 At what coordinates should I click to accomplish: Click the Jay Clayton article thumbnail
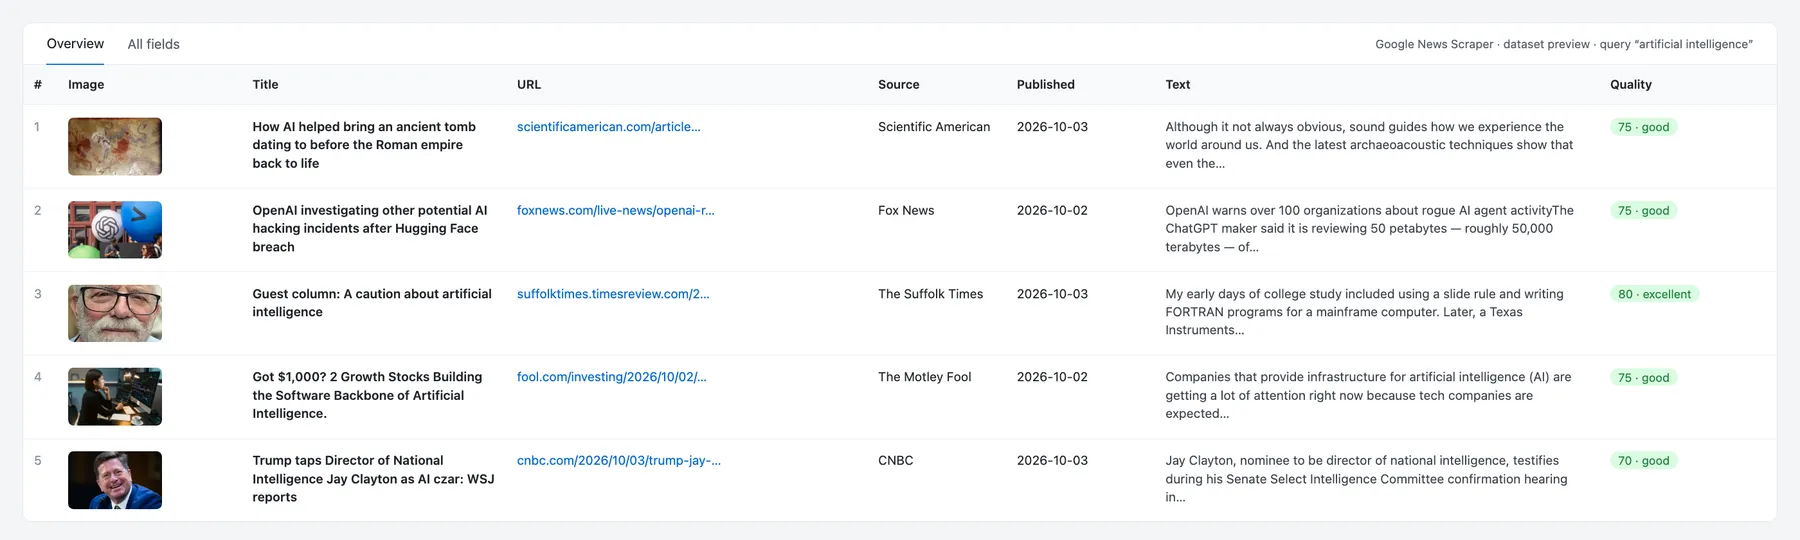[115, 480]
